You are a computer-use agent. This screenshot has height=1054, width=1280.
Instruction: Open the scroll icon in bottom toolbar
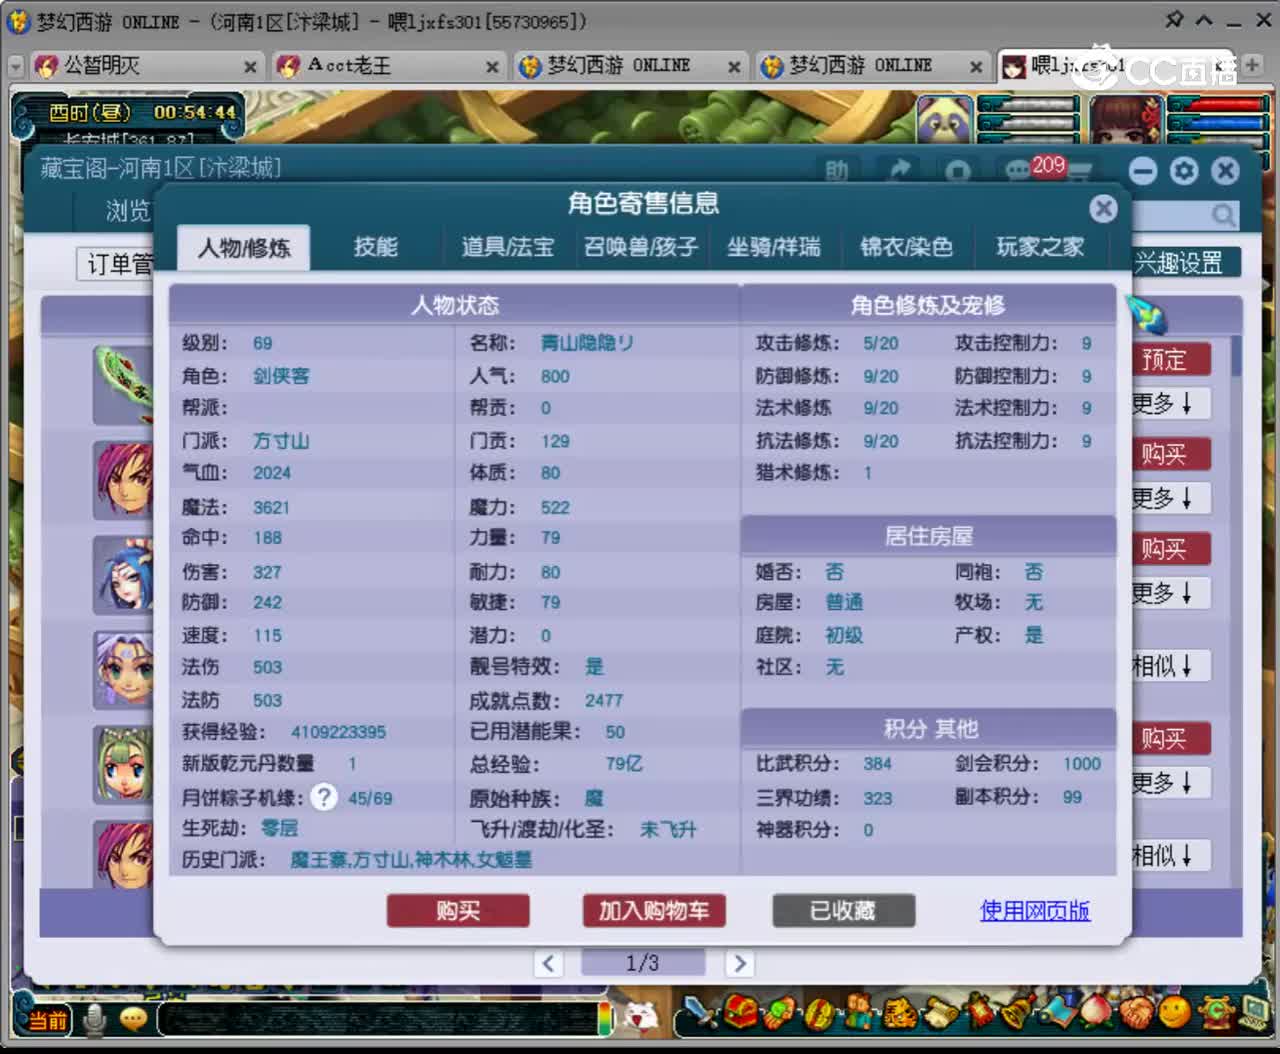pos(939,1013)
